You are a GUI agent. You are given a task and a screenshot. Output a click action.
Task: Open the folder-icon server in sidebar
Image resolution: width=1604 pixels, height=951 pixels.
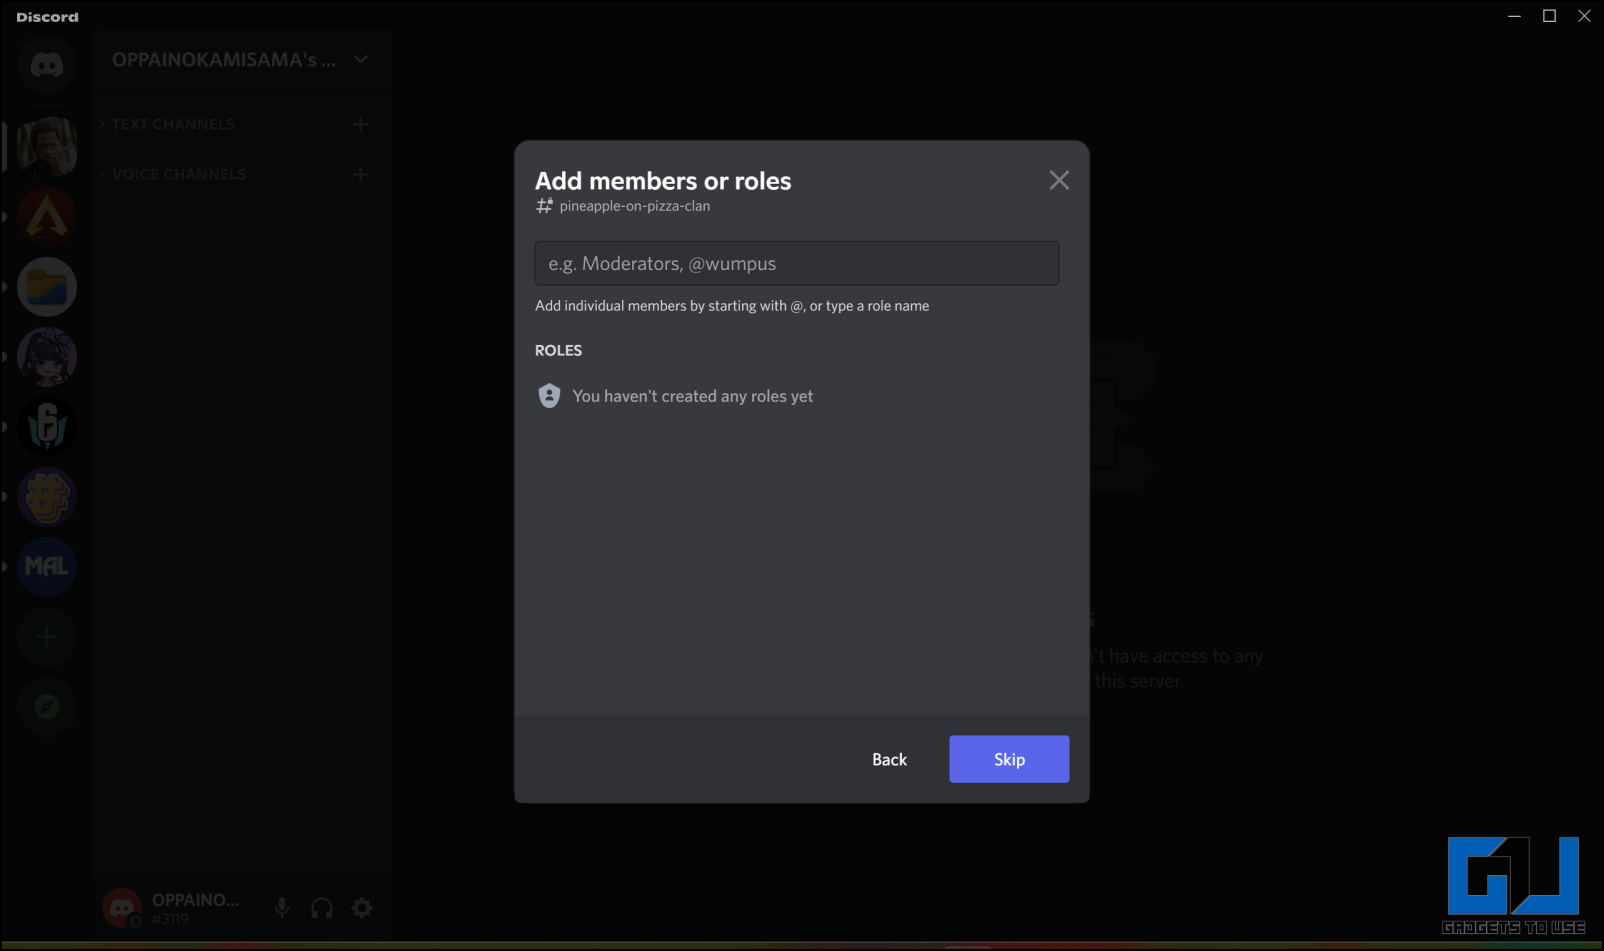coord(47,287)
